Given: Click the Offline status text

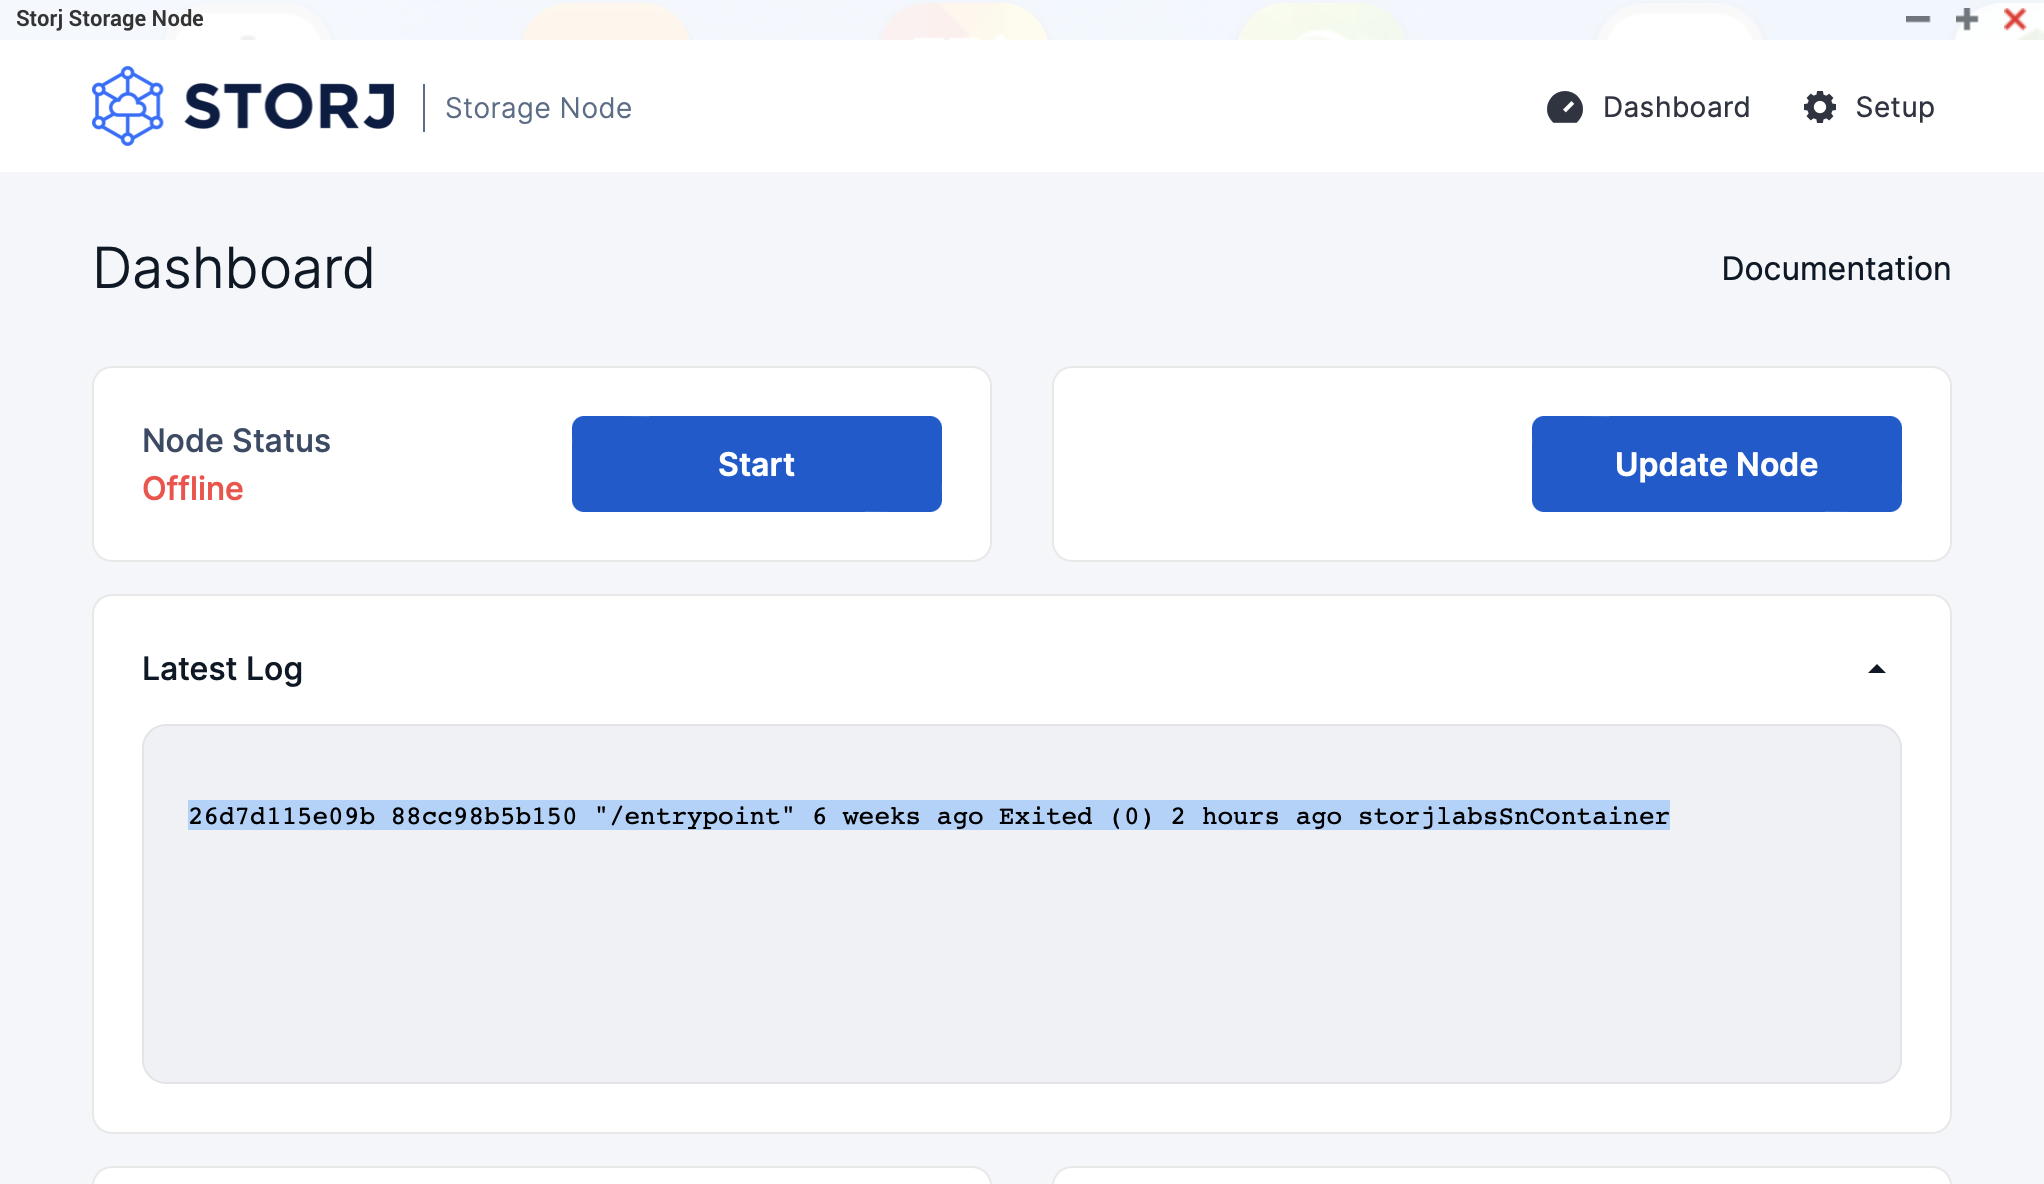Looking at the screenshot, I should pos(192,489).
